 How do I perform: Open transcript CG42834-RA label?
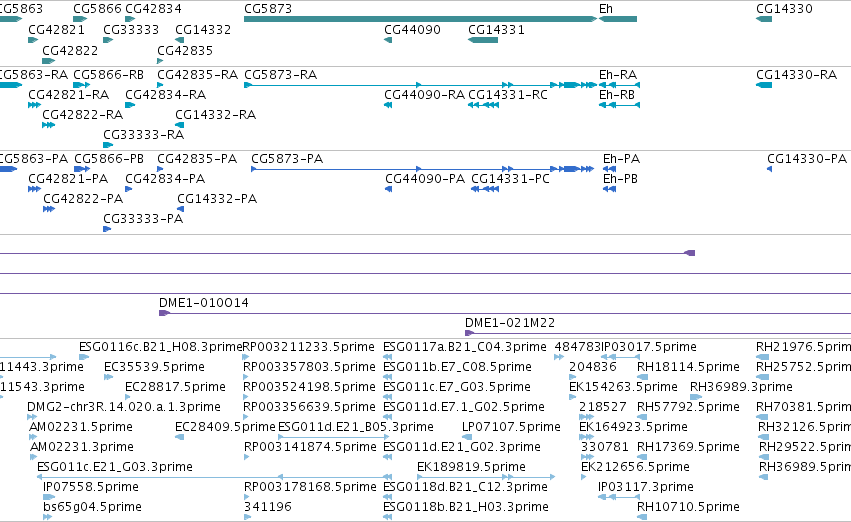coord(166,95)
